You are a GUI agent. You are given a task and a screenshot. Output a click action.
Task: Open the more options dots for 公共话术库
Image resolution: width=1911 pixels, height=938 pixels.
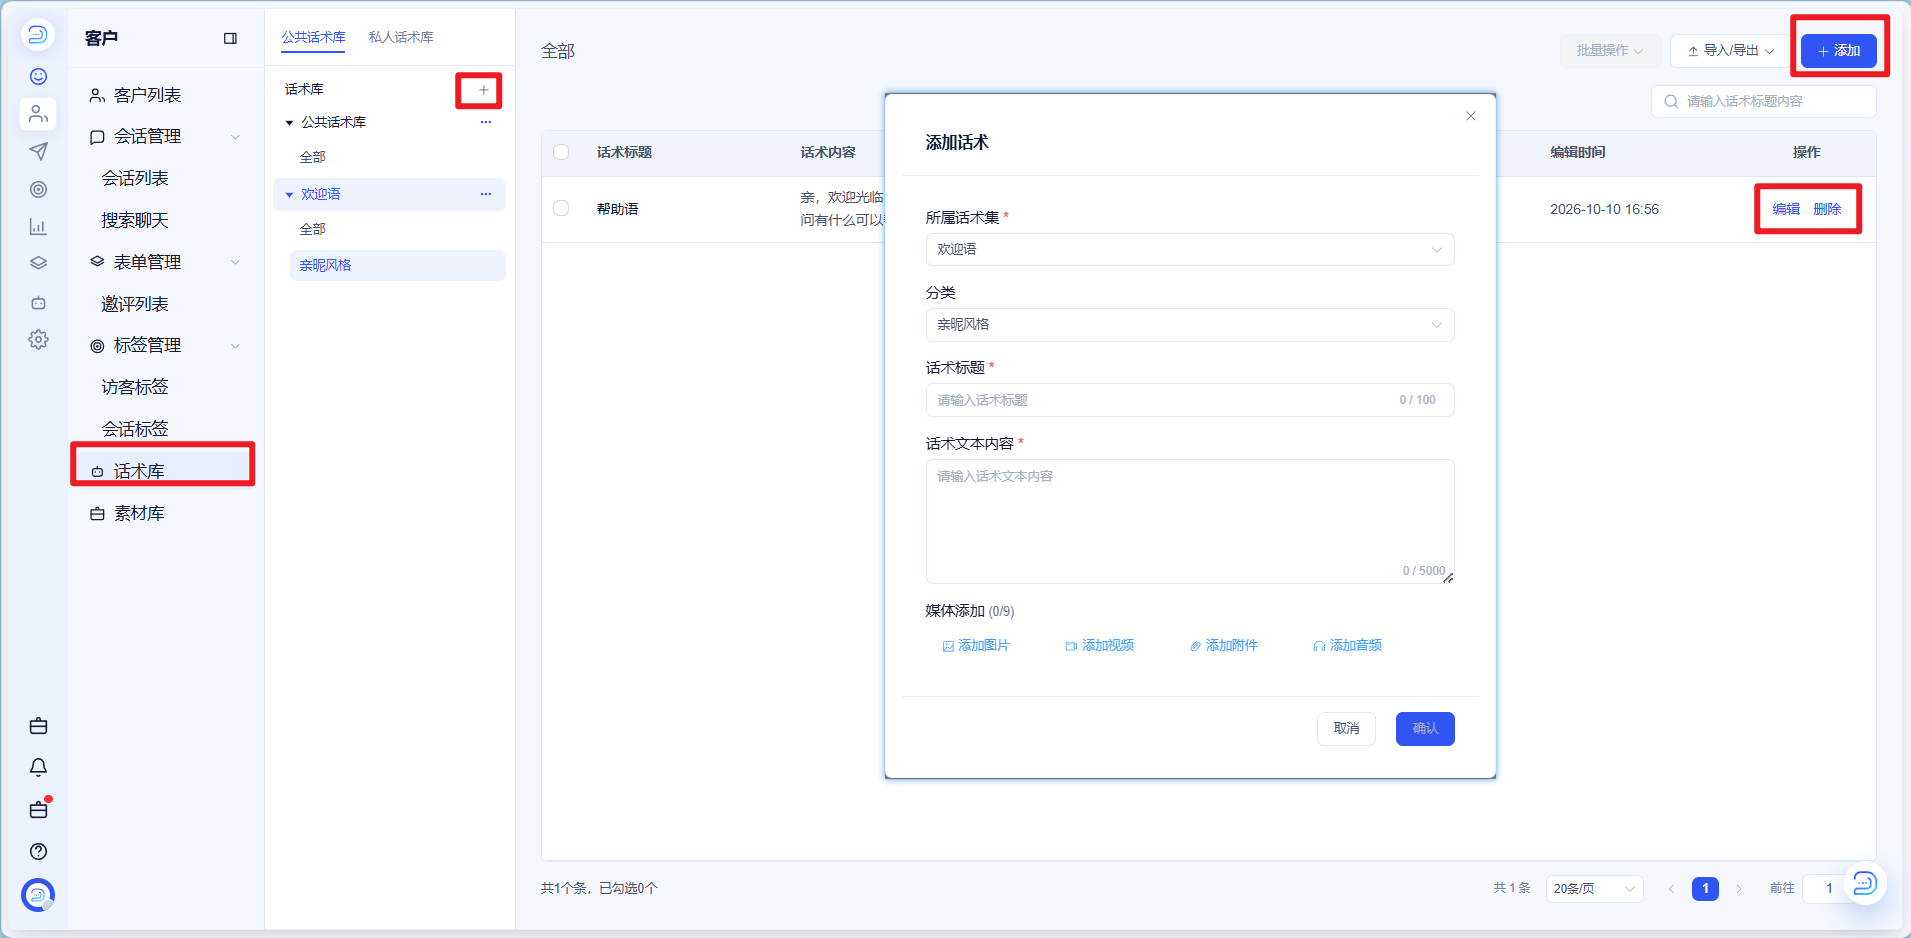coord(486,122)
